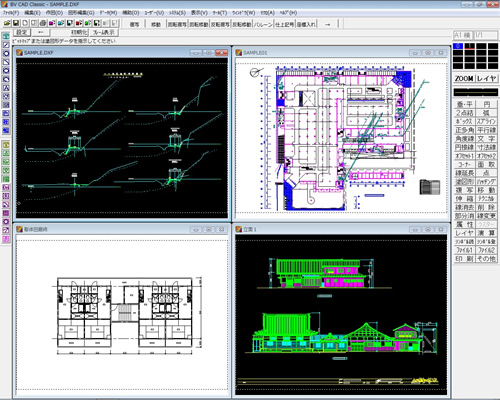500x400 pixels.
Task: Click the open folder icon in toolbar
Action: 7,23
